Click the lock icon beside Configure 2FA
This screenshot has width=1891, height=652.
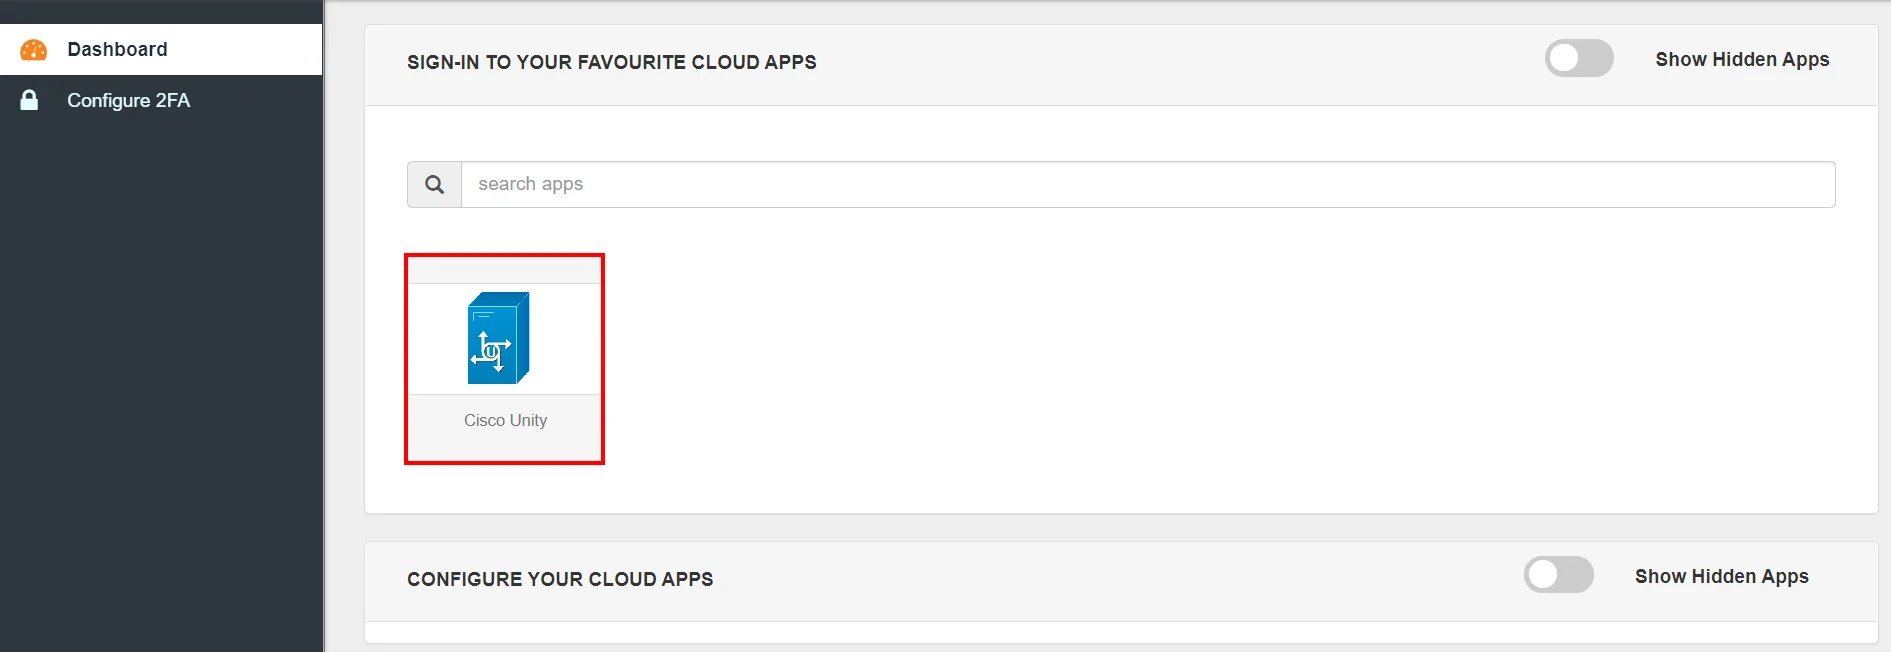(30, 100)
